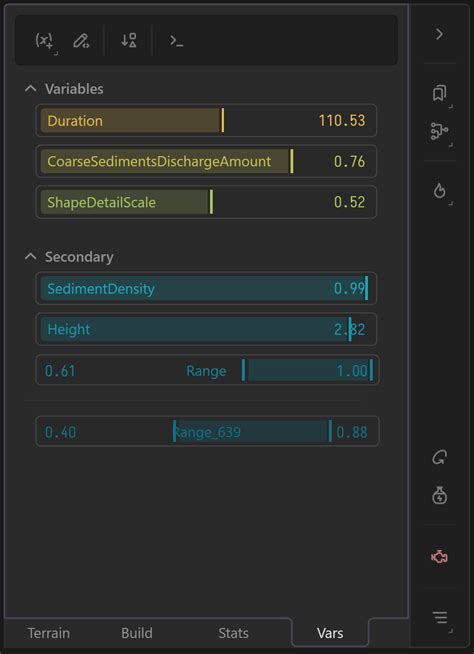Switch to the Terrain tab
Screen dimensions: 474x654
pos(49,633)
